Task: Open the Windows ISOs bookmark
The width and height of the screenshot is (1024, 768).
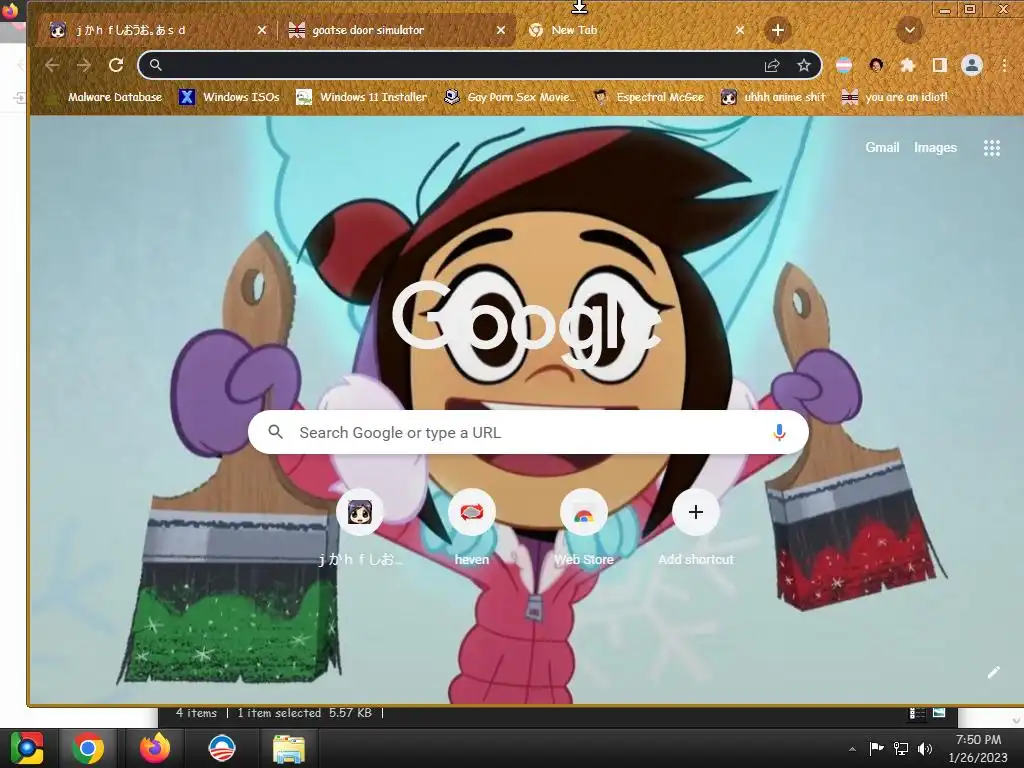Action: click(229, 97)
